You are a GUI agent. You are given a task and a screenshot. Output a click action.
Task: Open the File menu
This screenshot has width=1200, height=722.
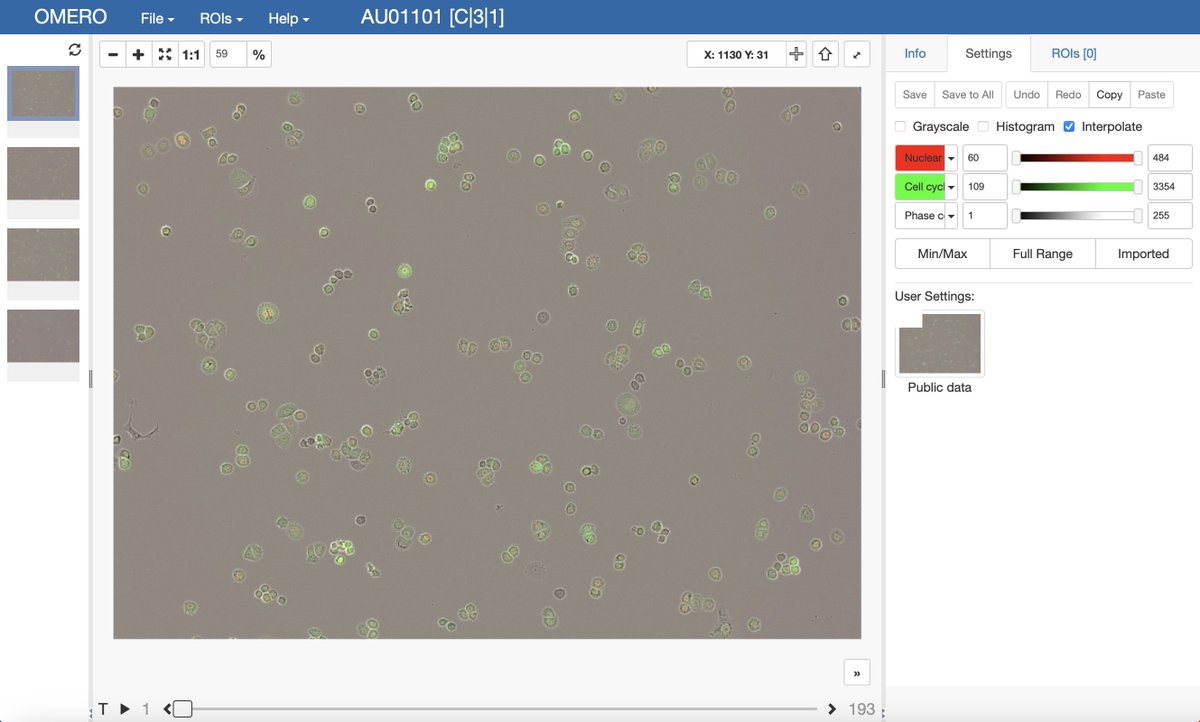[157, 19]
